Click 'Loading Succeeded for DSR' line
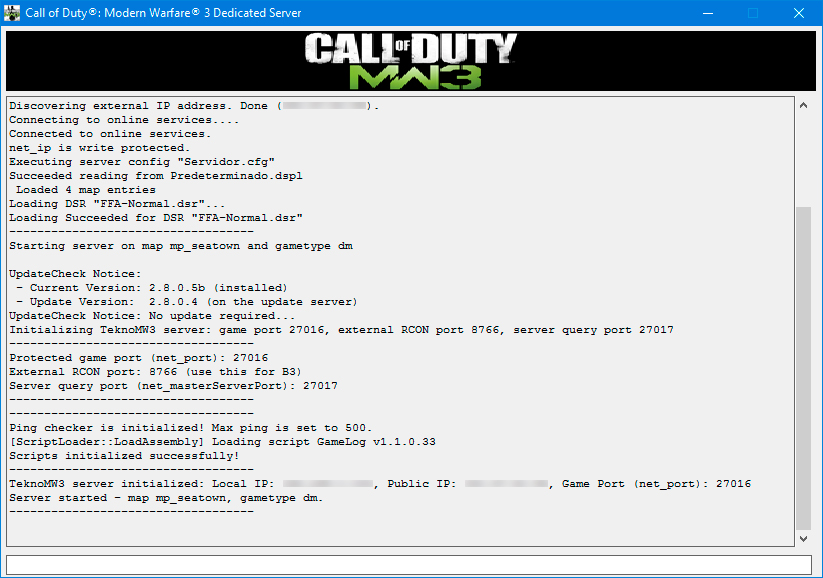Image resolution: width=823 pixels, height=578 pixels. tap(156, 218)
